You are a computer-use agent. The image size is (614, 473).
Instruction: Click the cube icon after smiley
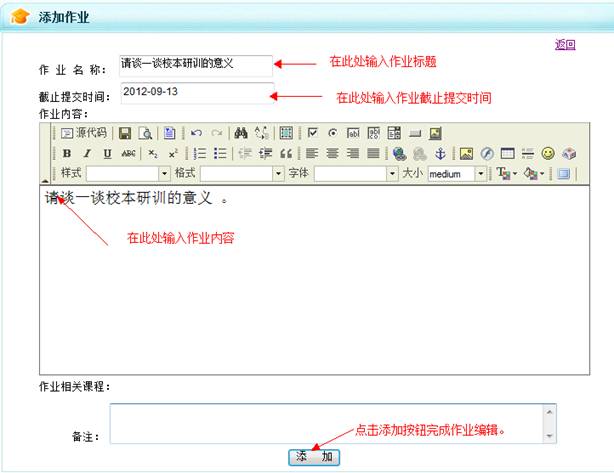[569, 153]
